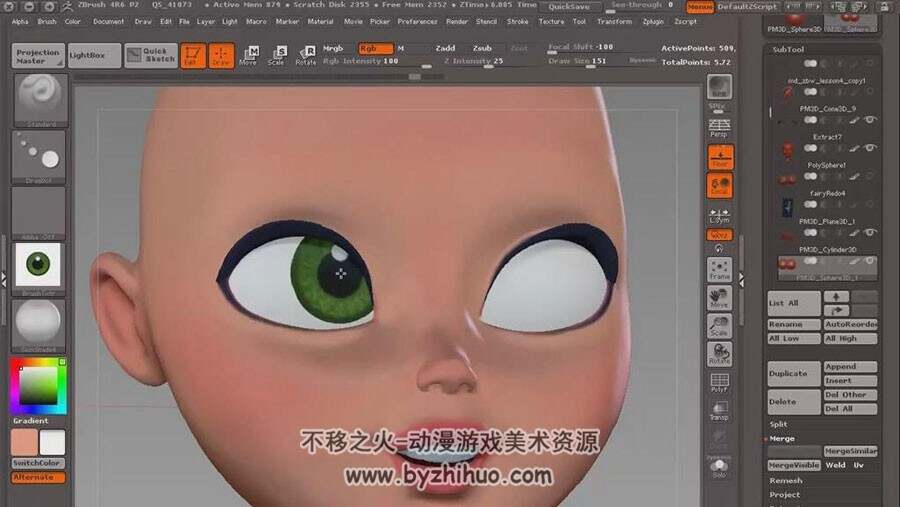Click the SubTool move down arrow

[836, 311]
